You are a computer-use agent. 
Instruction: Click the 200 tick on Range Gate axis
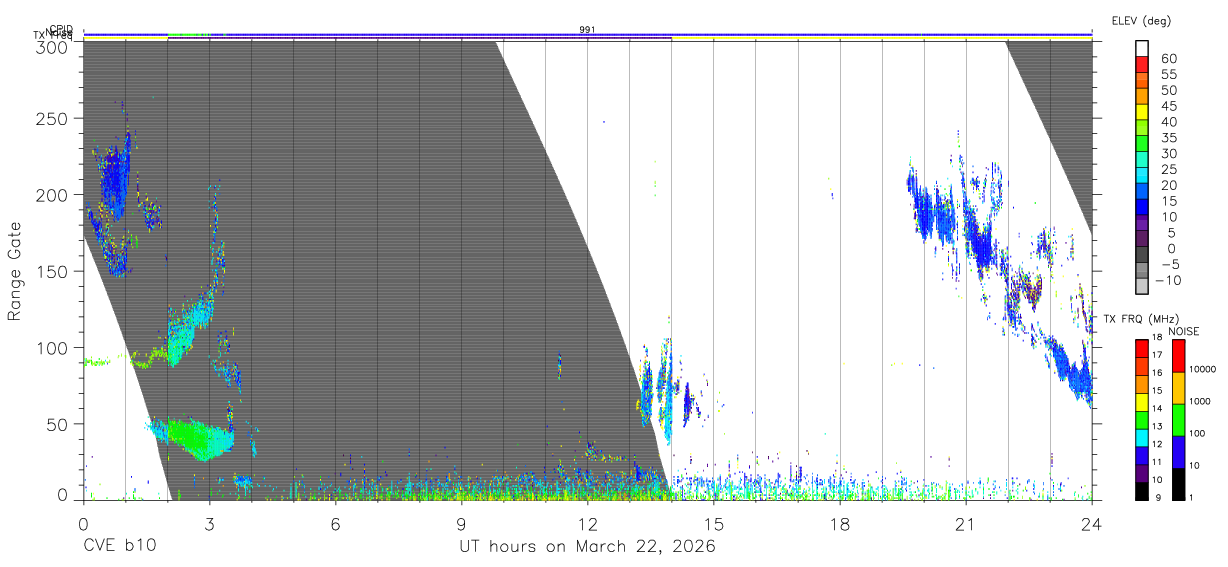[x=53, y=194]
